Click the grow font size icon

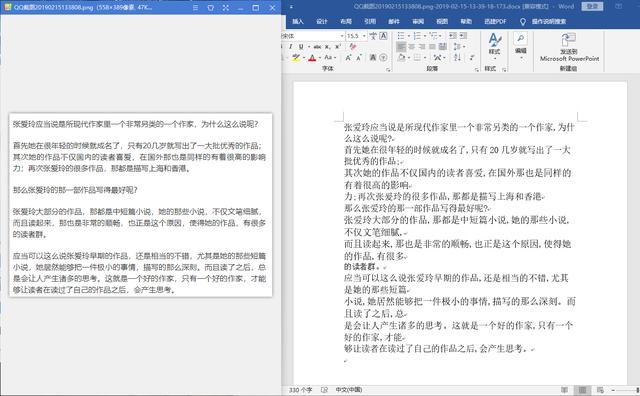click(x=348, y=58)
